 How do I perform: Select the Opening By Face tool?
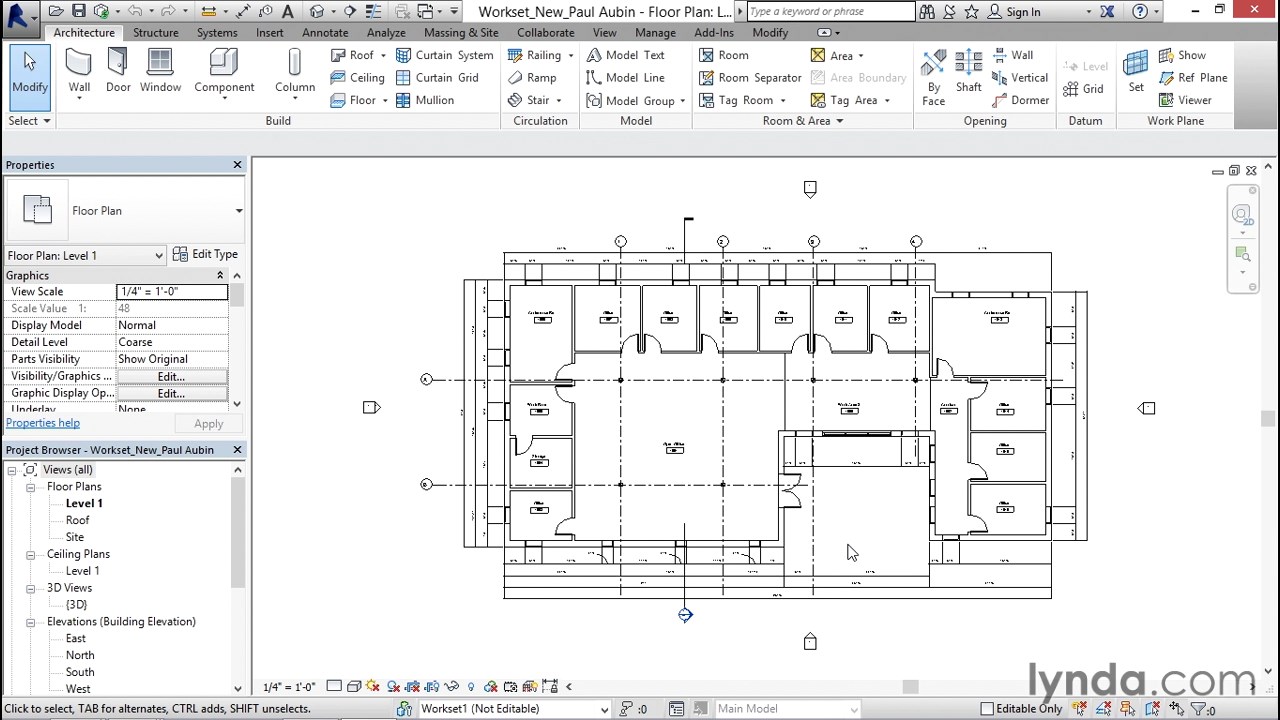pos(933,77)
